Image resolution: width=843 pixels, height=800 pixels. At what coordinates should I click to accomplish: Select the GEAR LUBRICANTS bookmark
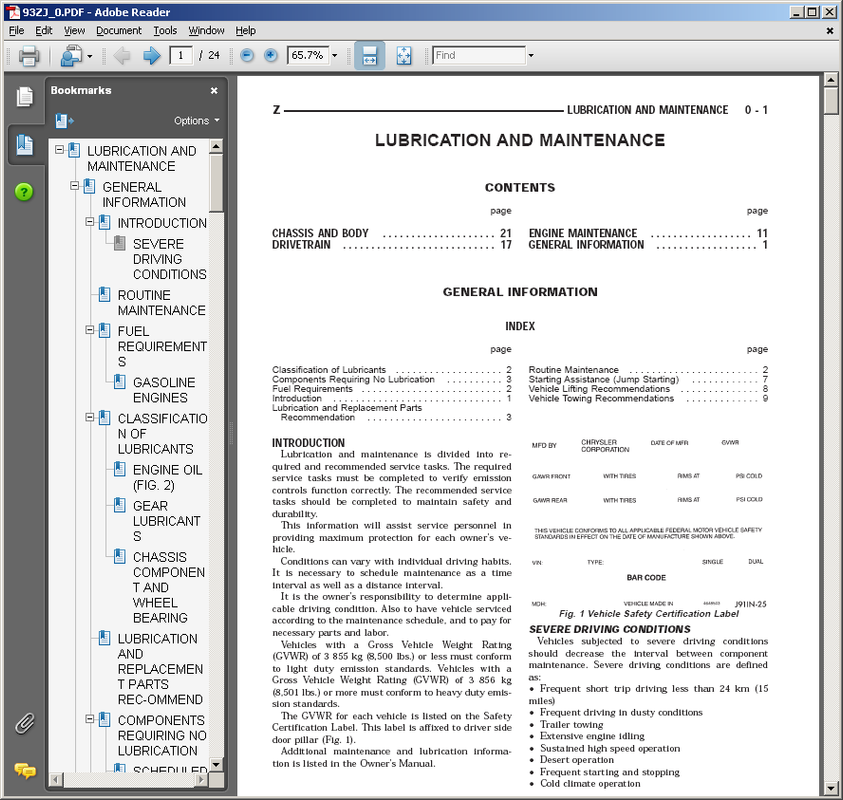167,521
